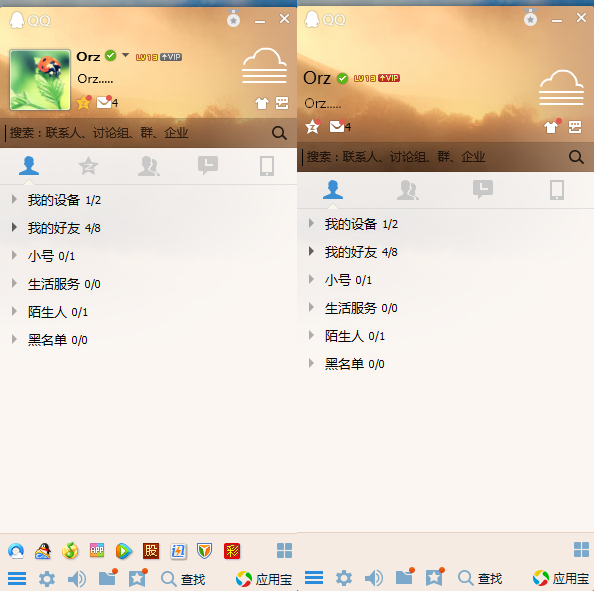Click the skin T-shirt icon in left window
596x591 pixels.
(x=262, y=103)
